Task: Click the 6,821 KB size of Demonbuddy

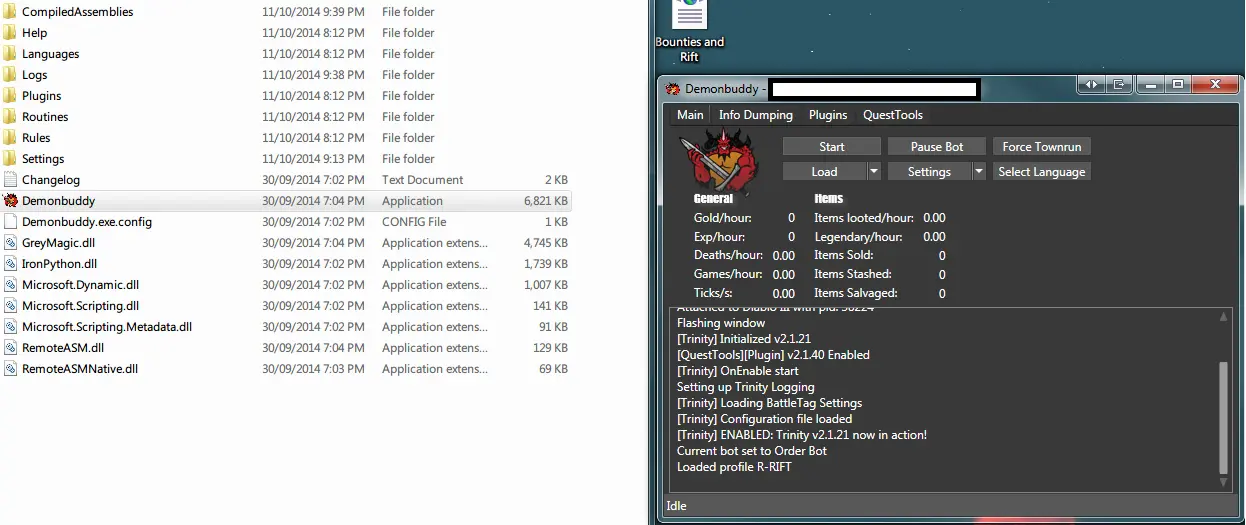Action: 546,201
